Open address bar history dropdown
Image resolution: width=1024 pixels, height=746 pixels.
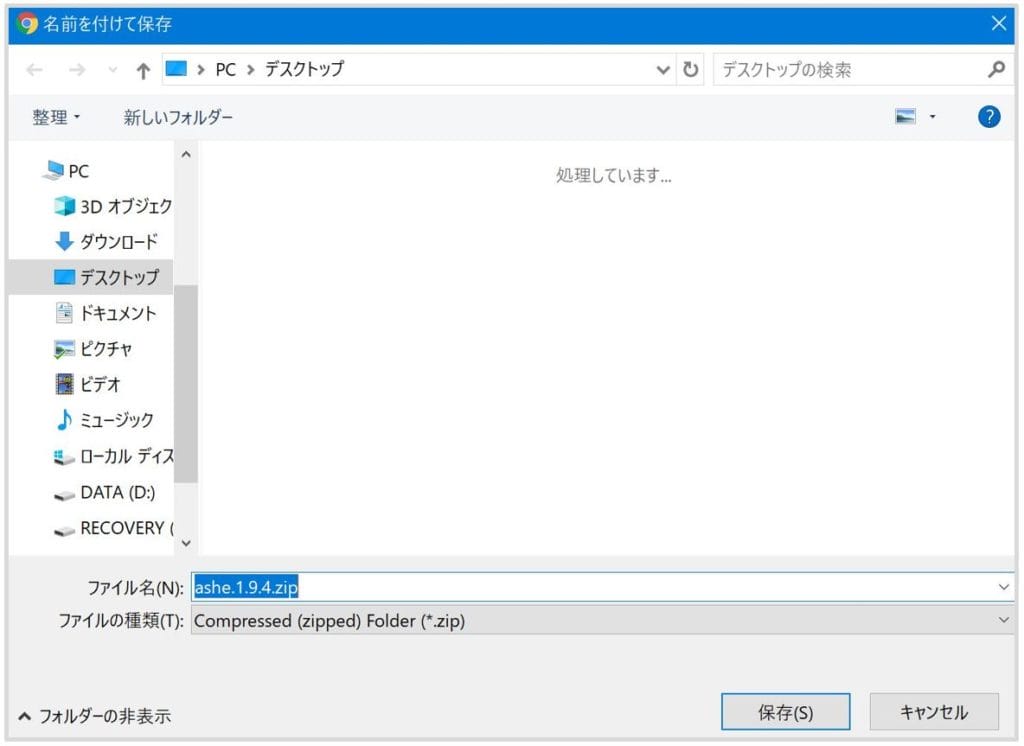[663, 70]
